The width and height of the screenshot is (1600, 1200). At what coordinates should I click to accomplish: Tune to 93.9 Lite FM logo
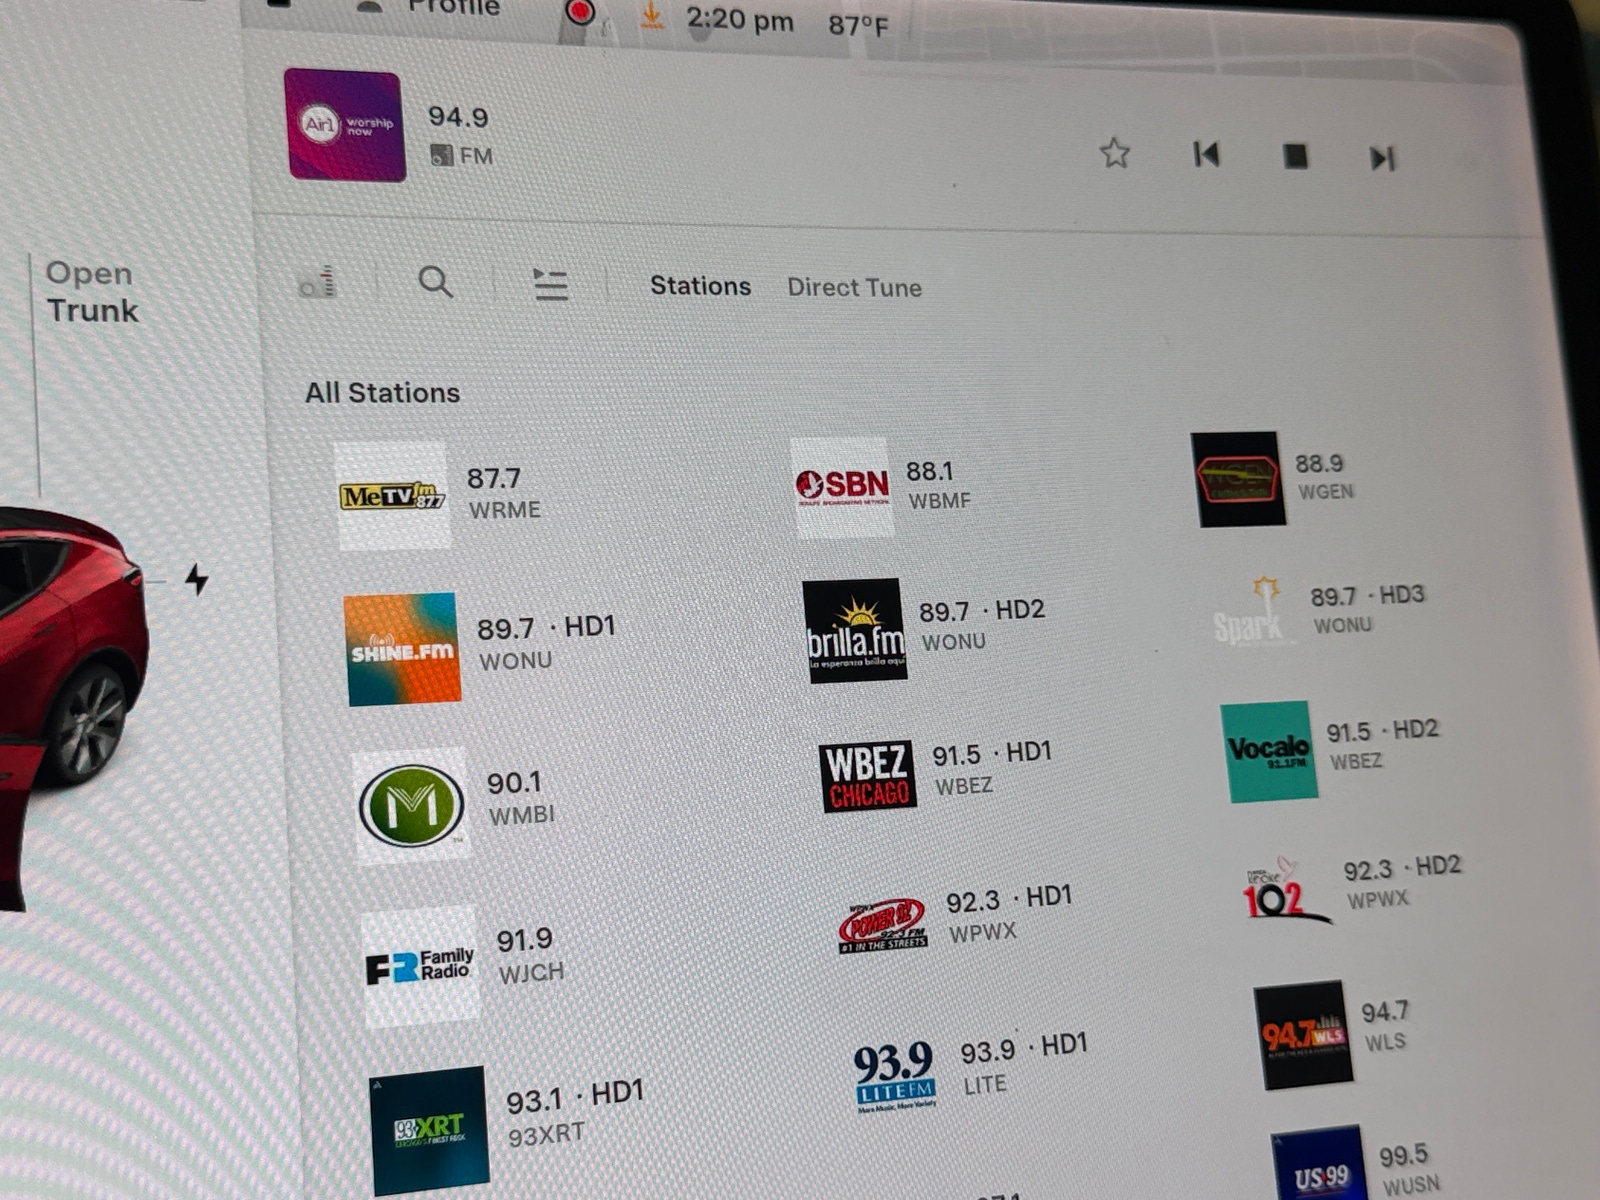(895, 1076)
